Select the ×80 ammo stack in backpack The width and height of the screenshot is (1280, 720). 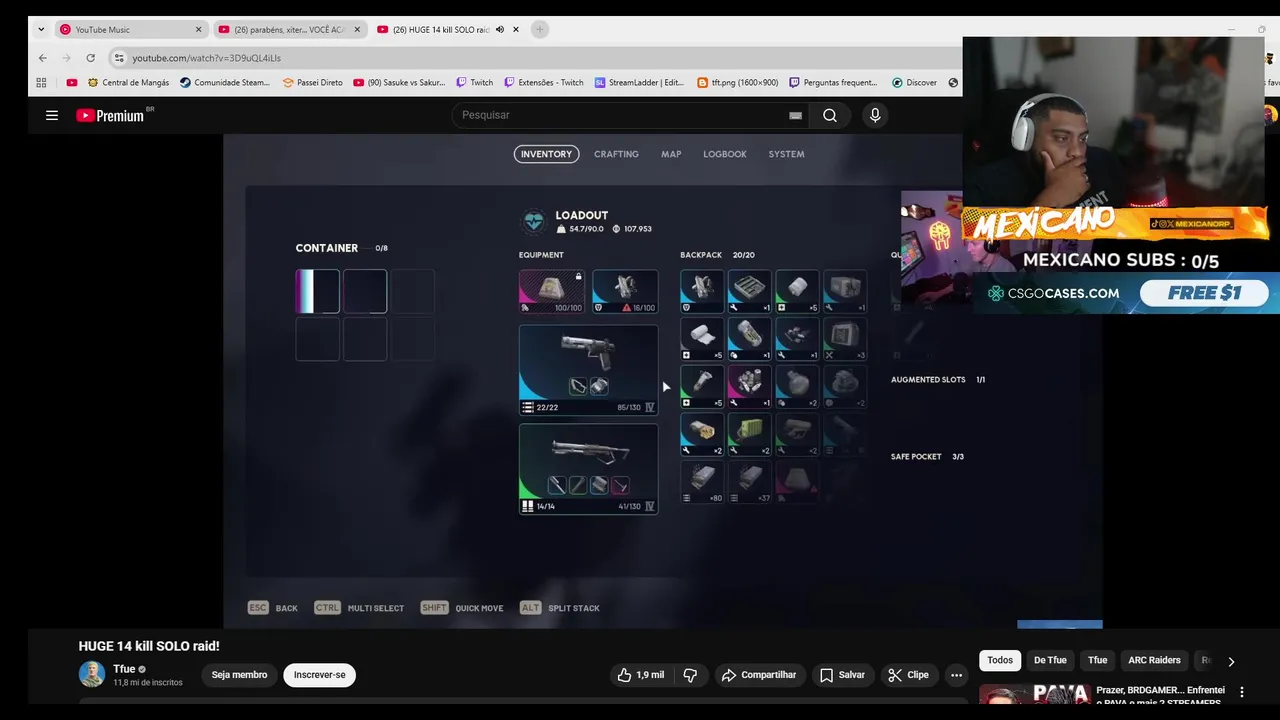pyautogui.click(x=702, y=481)
